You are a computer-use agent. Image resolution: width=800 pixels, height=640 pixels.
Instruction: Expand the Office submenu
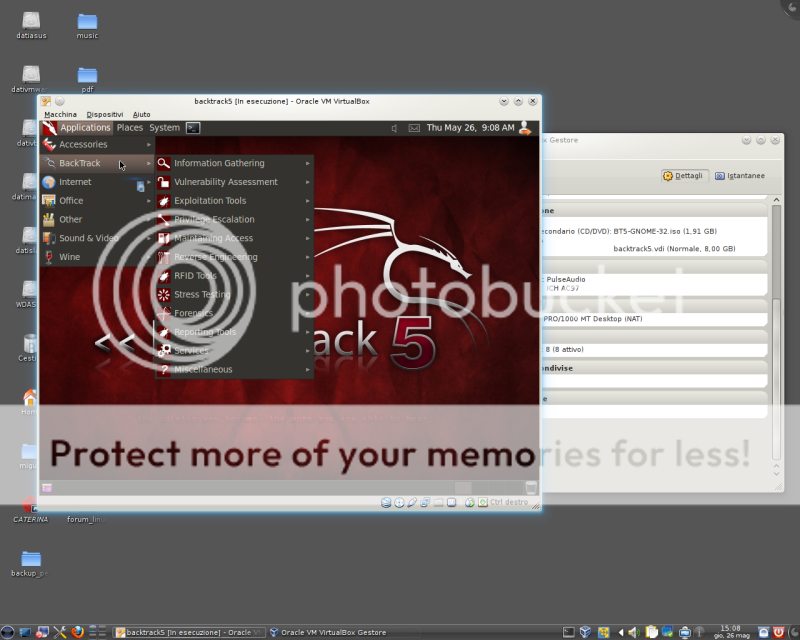tap(97, 201)
